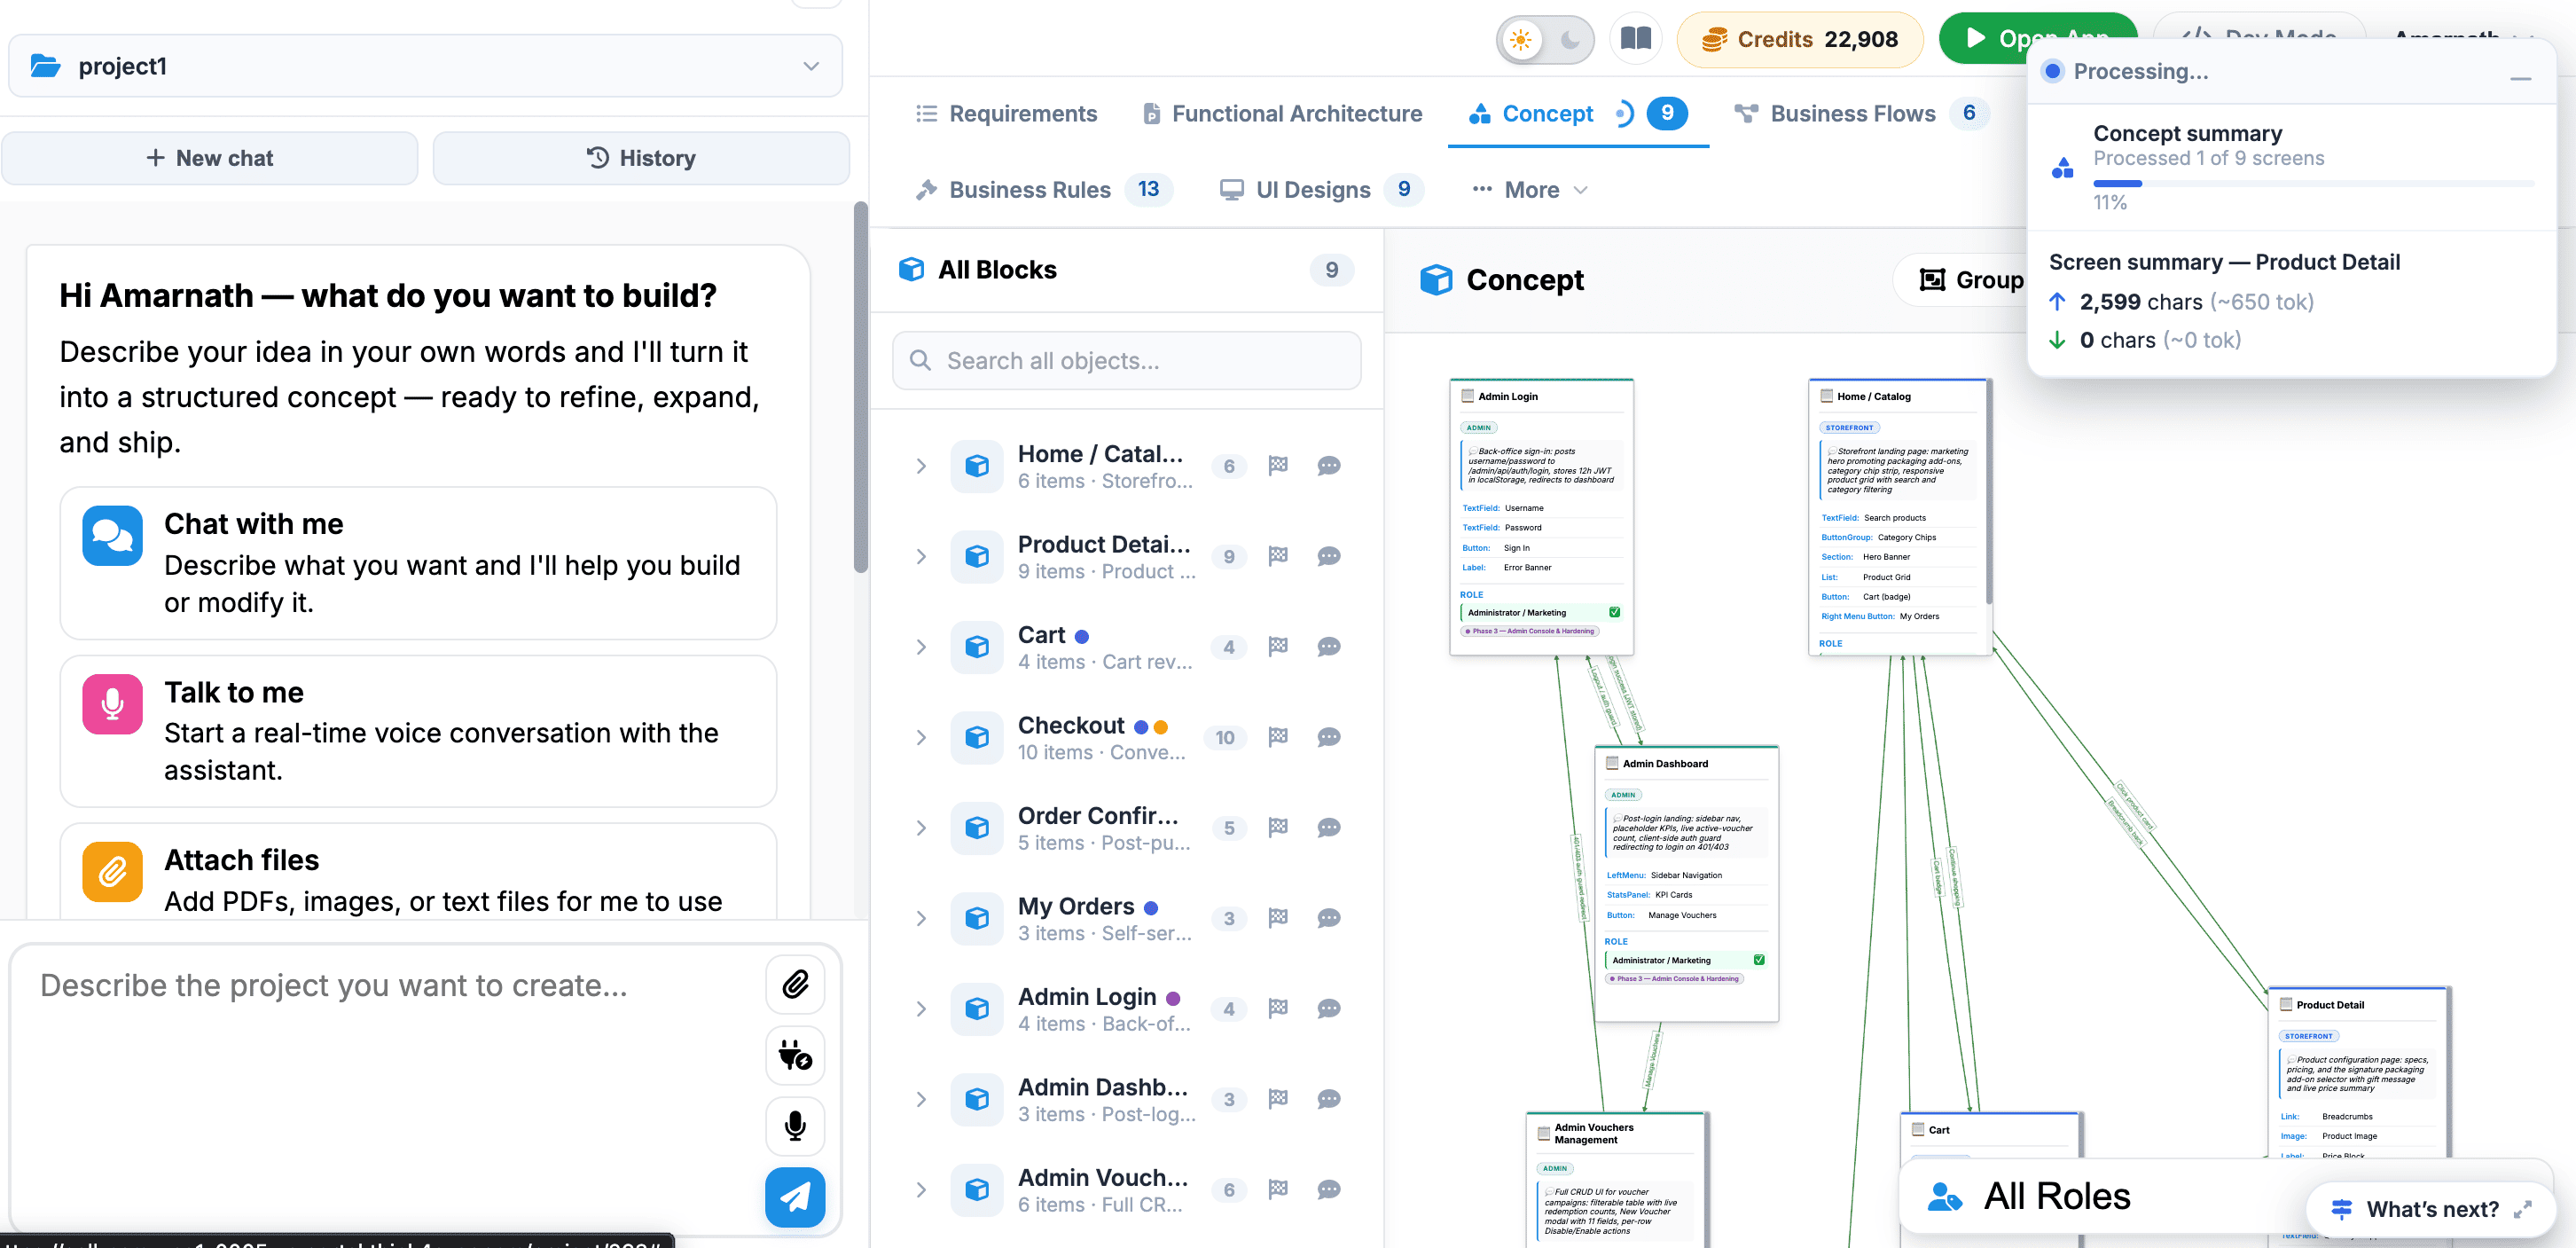Click the What's next? button
Screen dimensions: 2576x1248
click(x=2430, y=1209)
